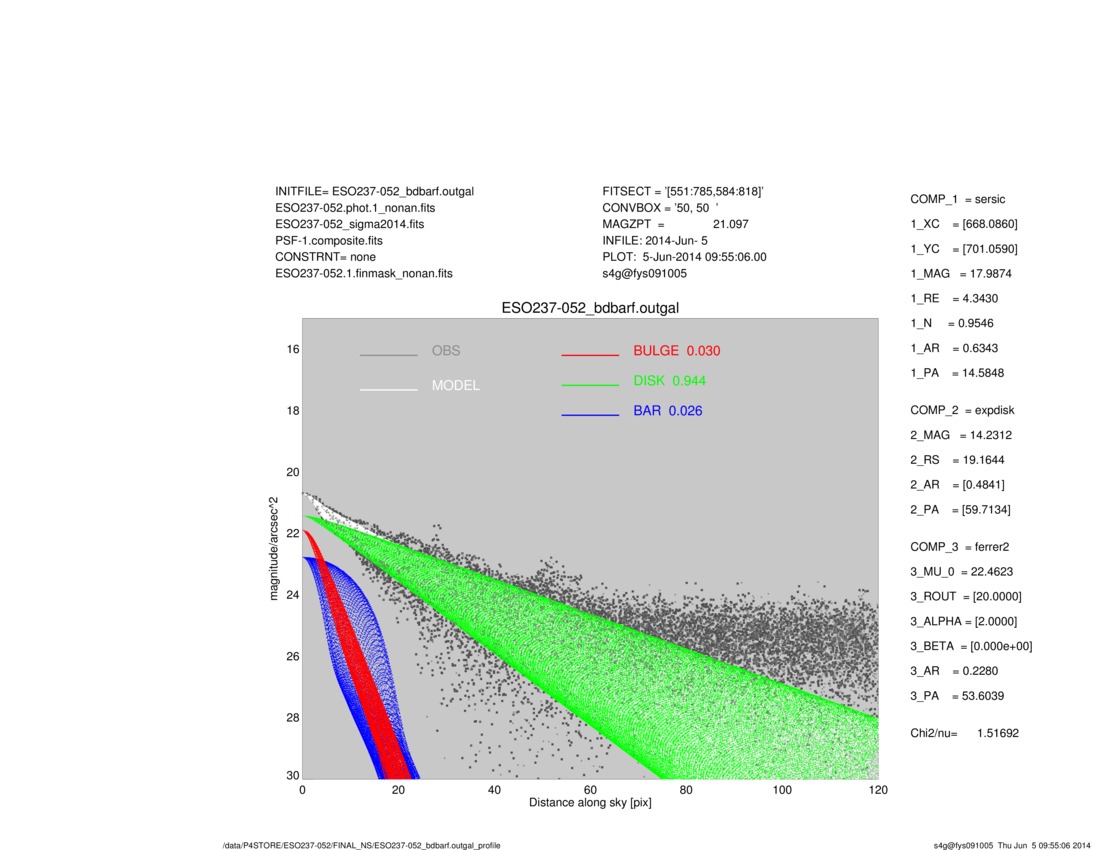
Task: Click the red BULGE 0.030 legend label
Action: point(676,351)
